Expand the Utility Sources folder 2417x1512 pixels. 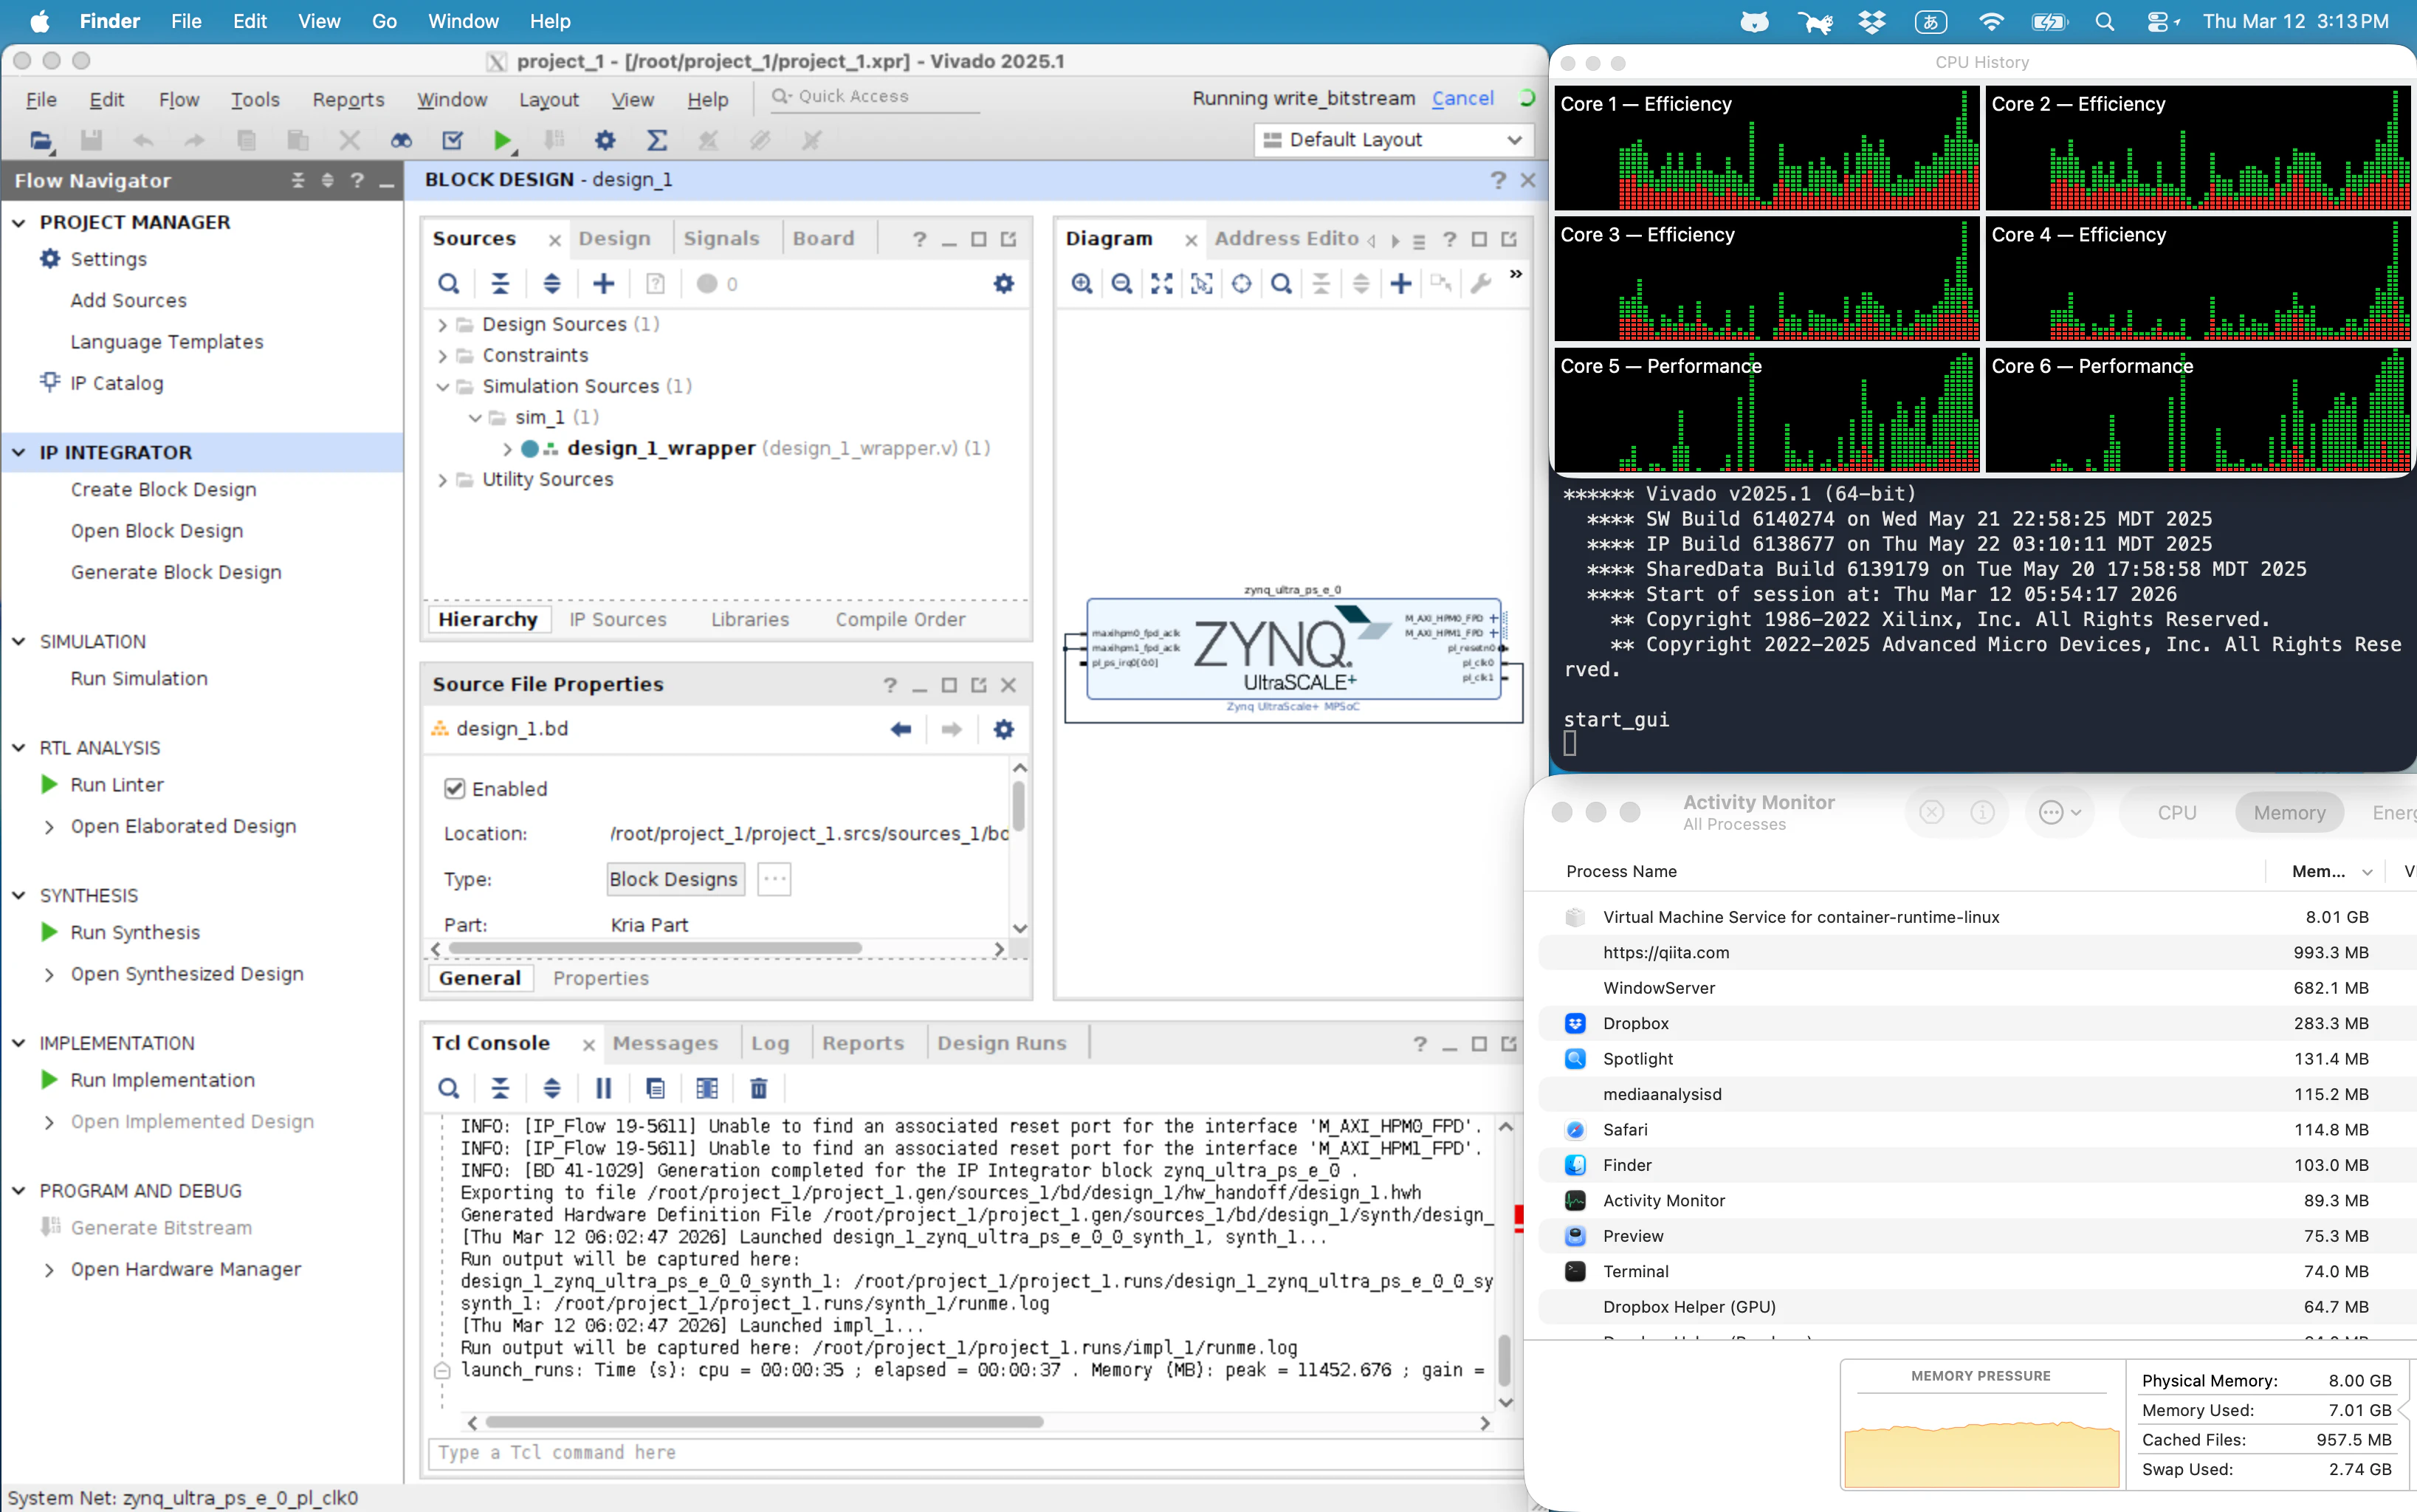point(442,480)
